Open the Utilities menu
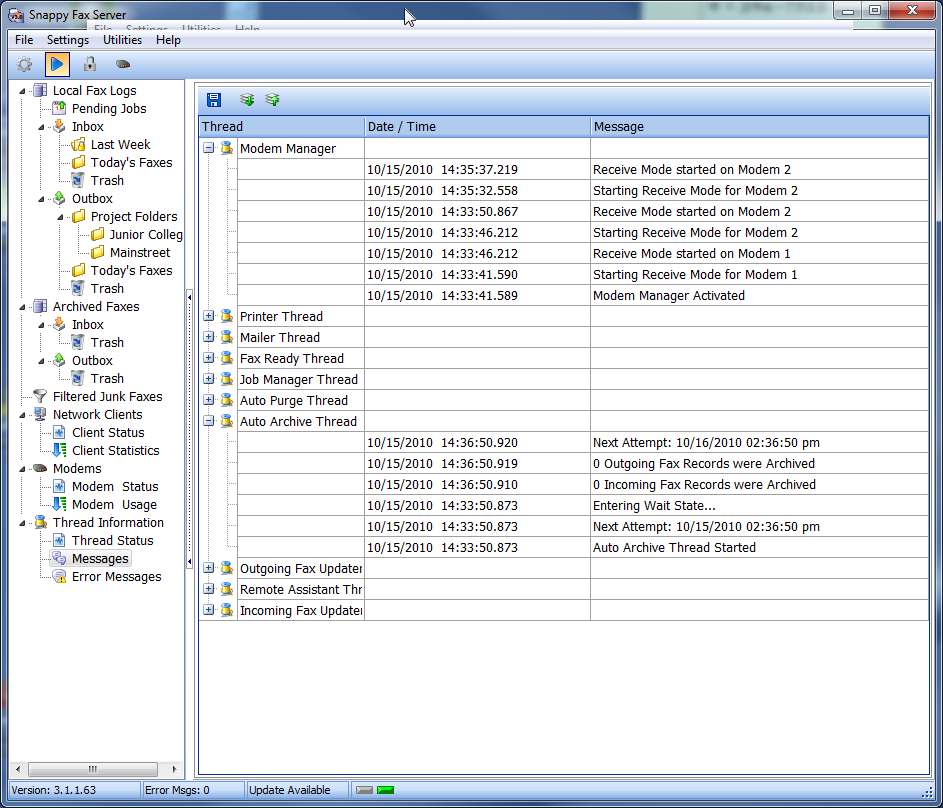 (x=123, y=40)
